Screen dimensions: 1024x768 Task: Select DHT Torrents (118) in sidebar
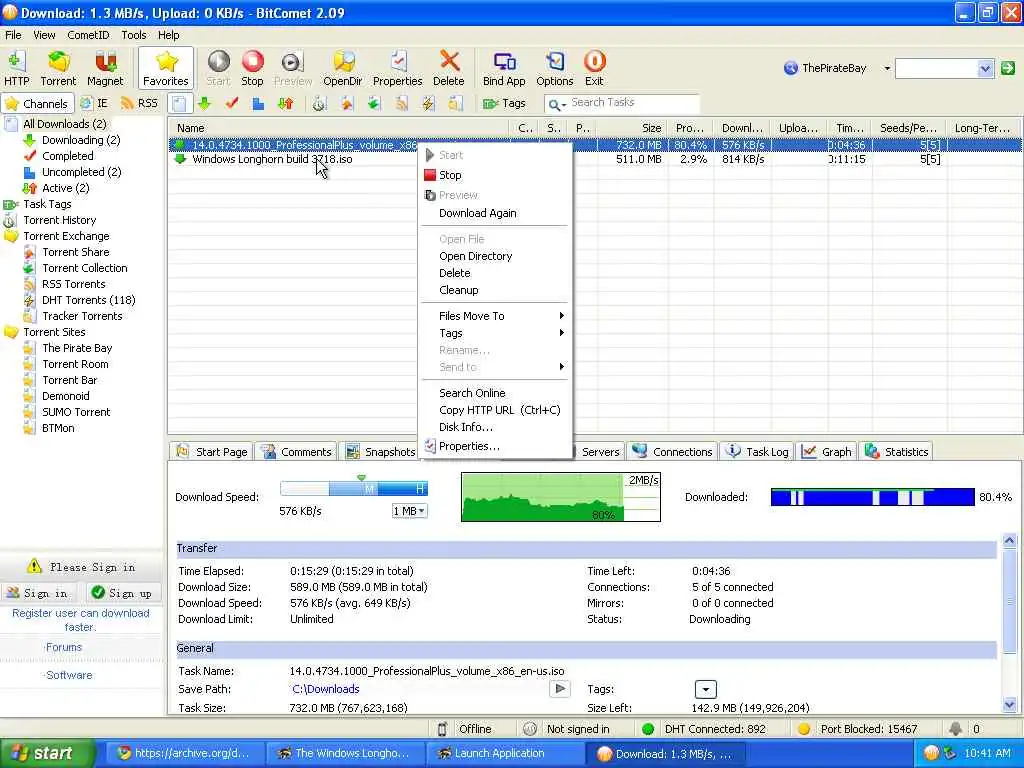pyautogui.click(x=89, y=300)
